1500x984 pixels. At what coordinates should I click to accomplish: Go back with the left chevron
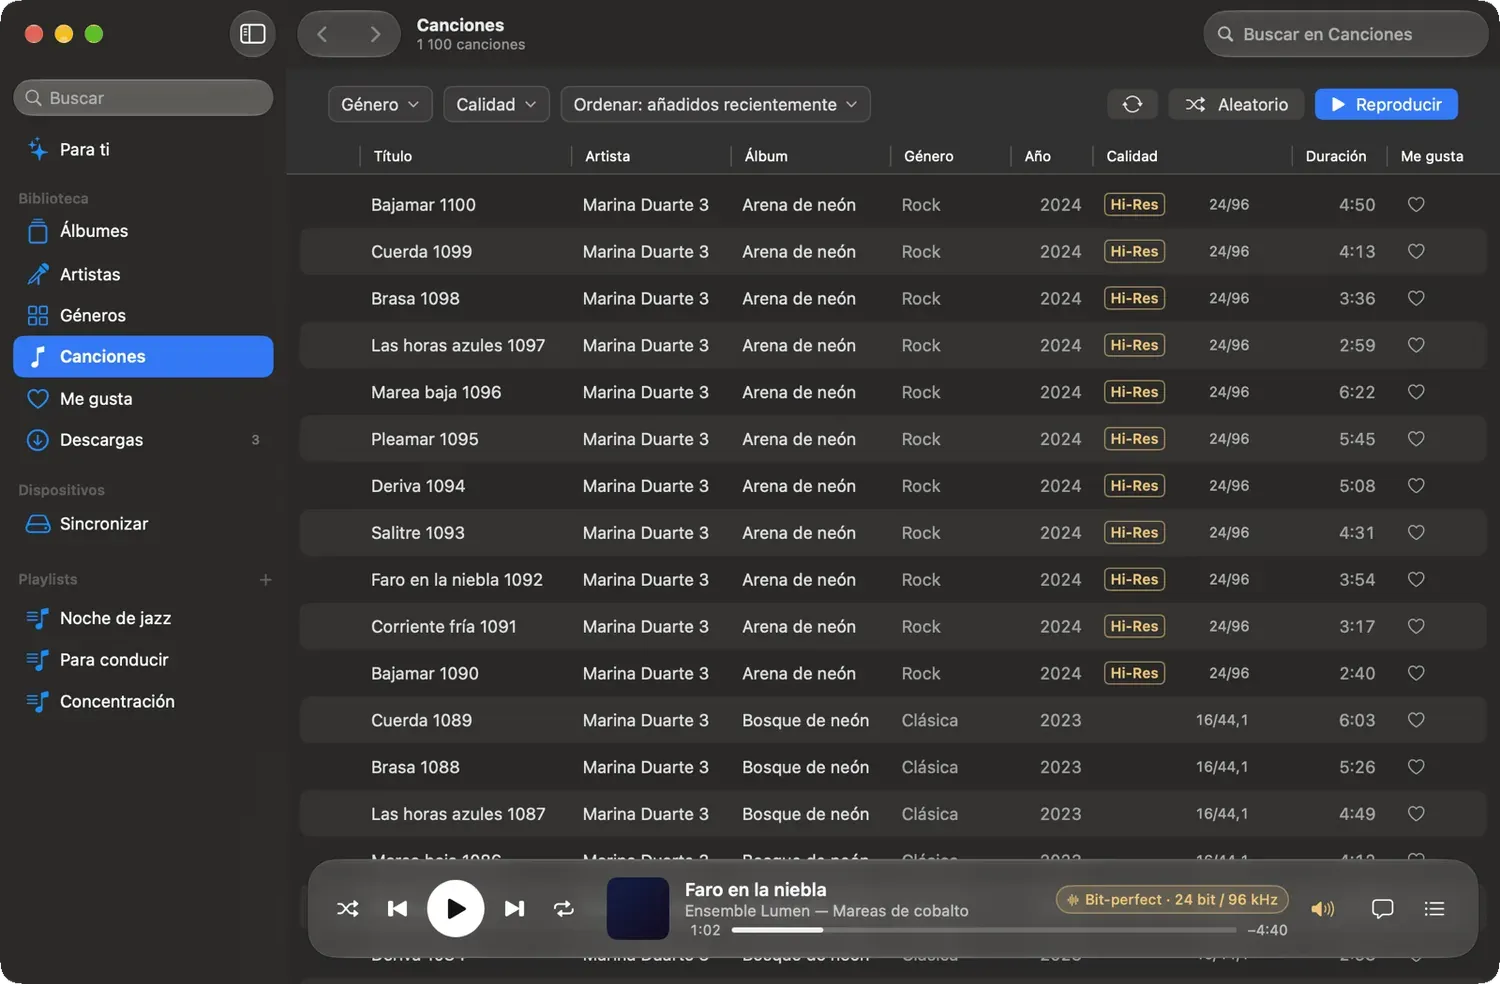pos(322,34)
